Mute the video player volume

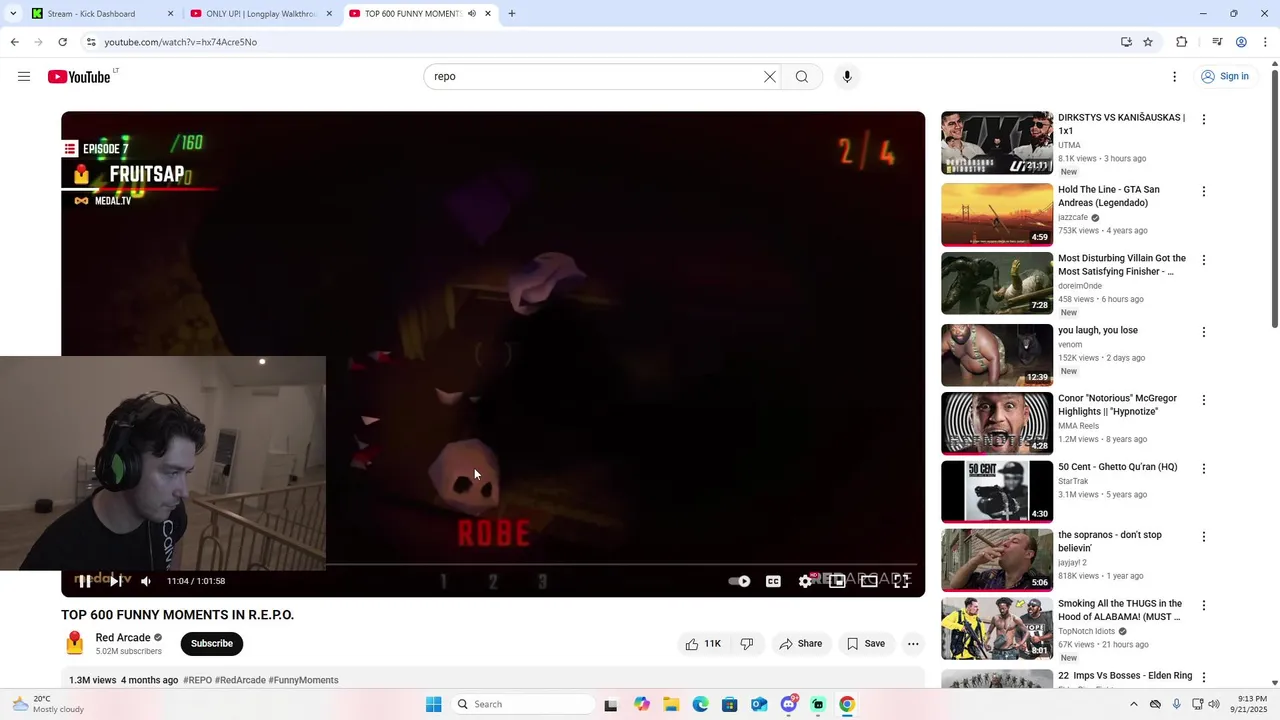tap(146, 581)
